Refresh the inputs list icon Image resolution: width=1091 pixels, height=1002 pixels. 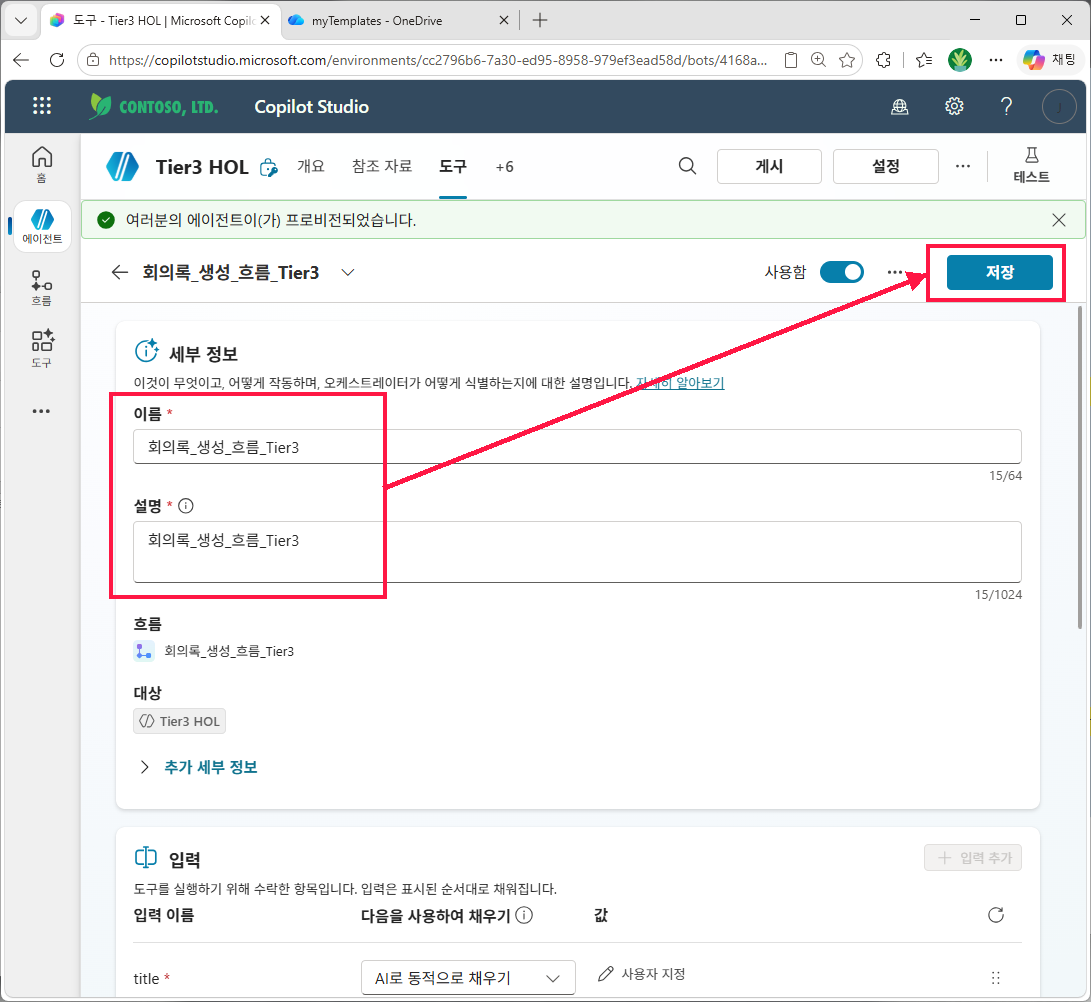(x=996, y=915)
